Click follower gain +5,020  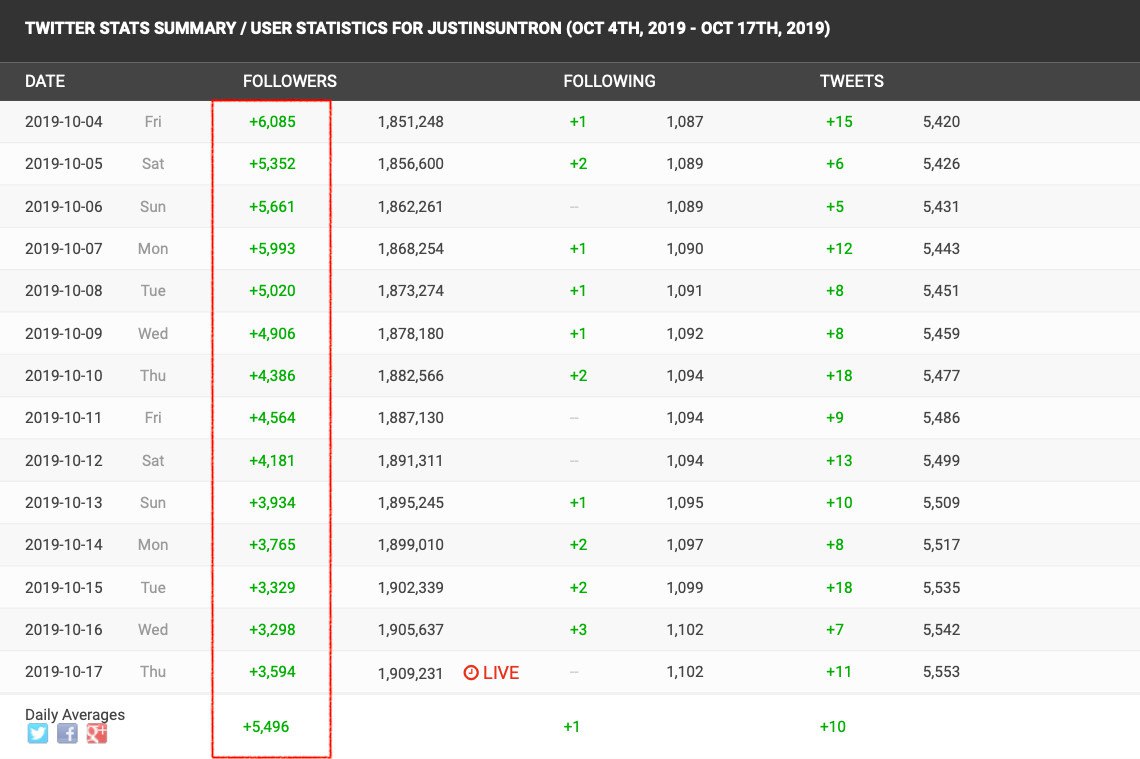(x=273, y=291)
